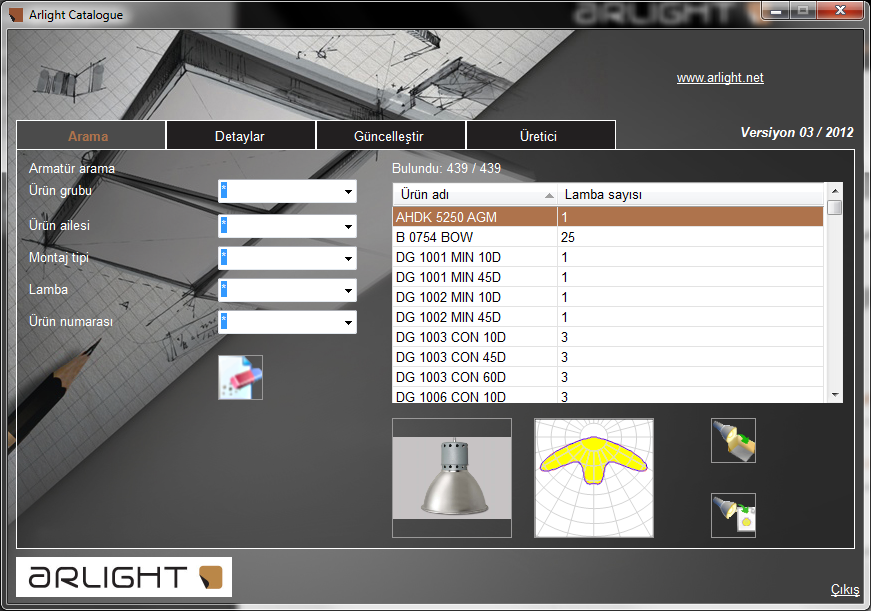The width and height of the screenshot is (871, 611).
Task: Select the B 0754 BOW row
Action: [x=608, y=237]
